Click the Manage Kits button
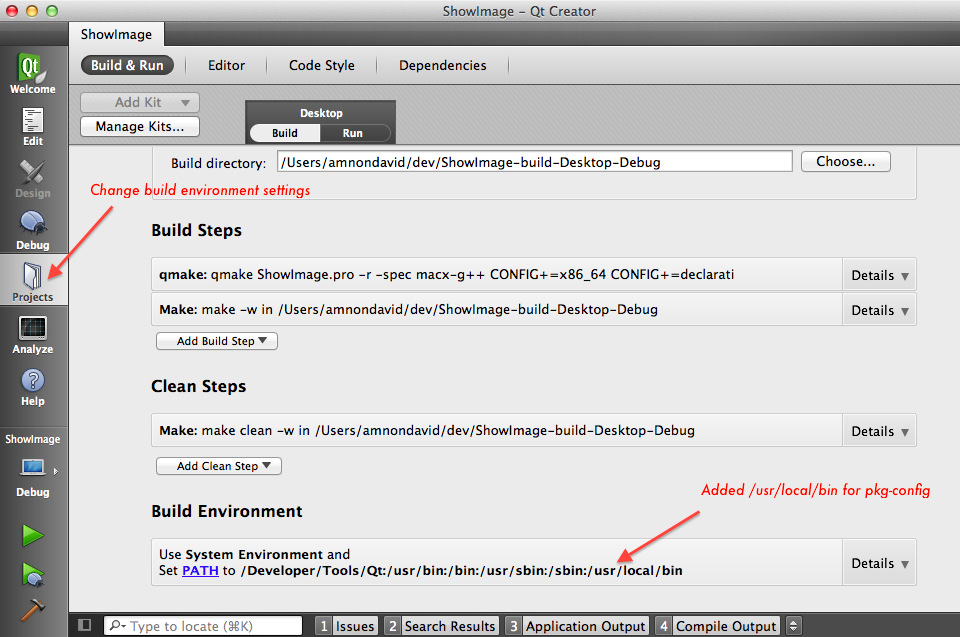The width and height of the screenshot is (960, 637). click(140, 126)
